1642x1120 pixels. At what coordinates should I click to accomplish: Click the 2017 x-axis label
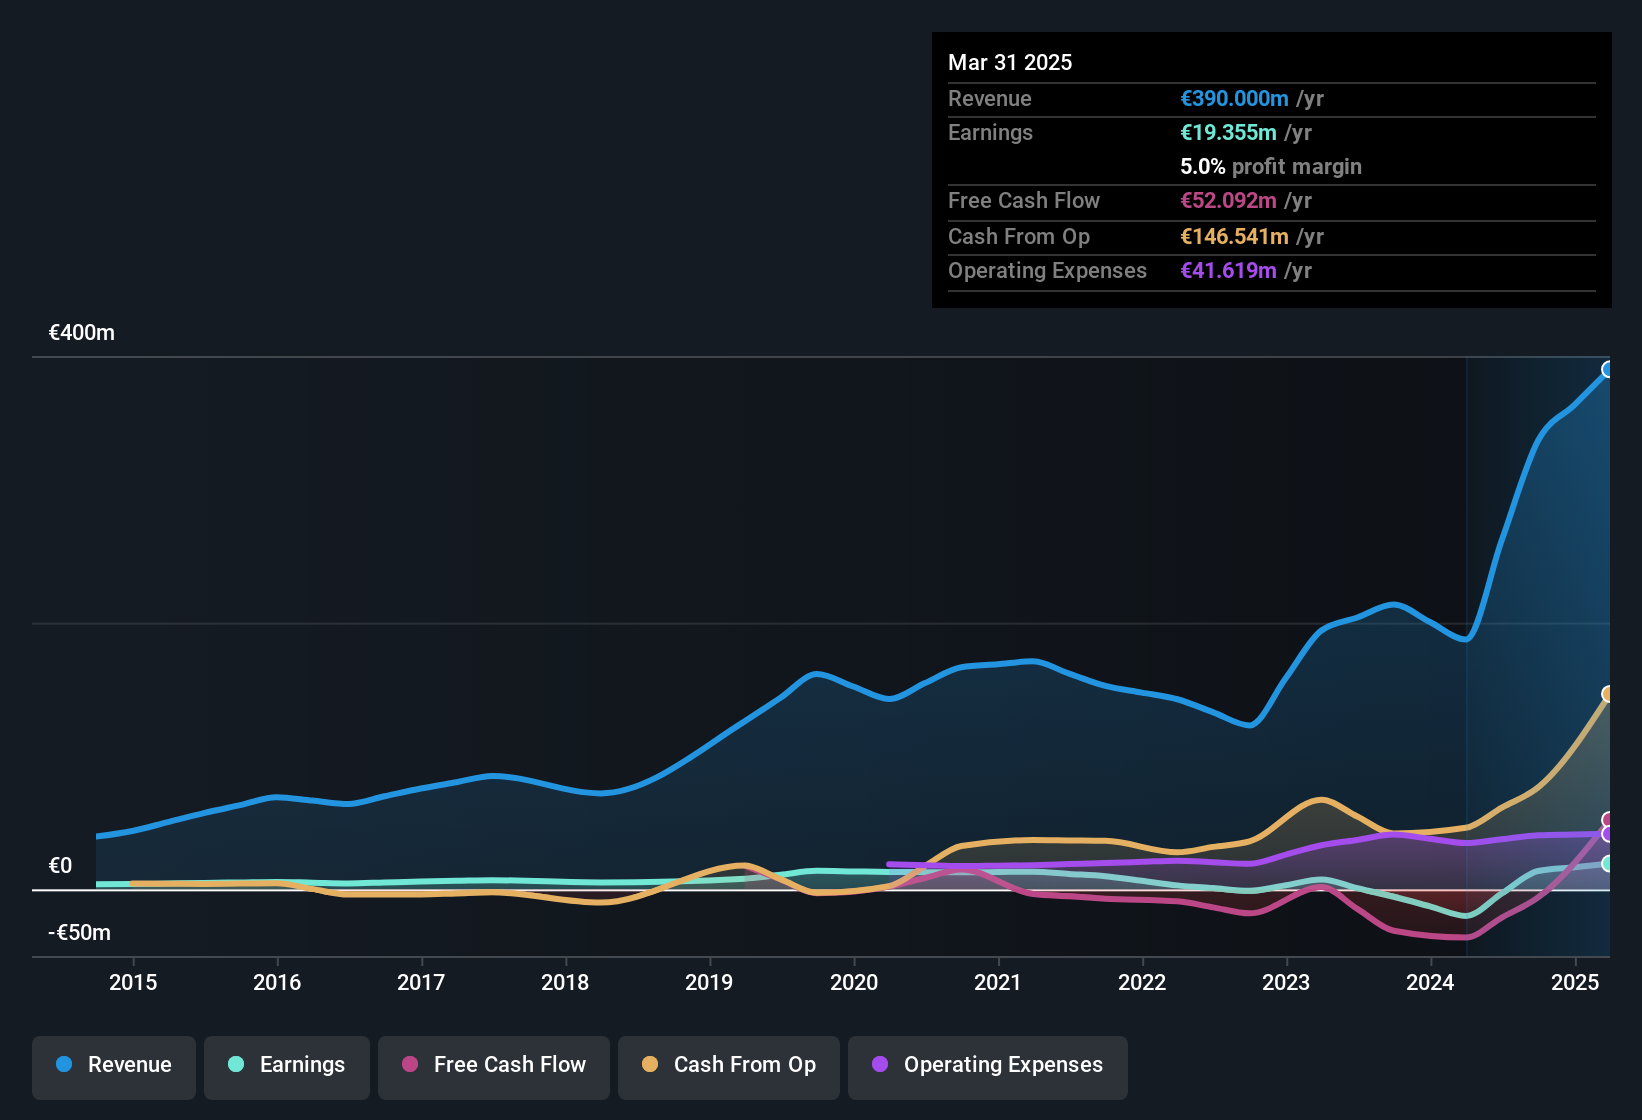(421, 982)
